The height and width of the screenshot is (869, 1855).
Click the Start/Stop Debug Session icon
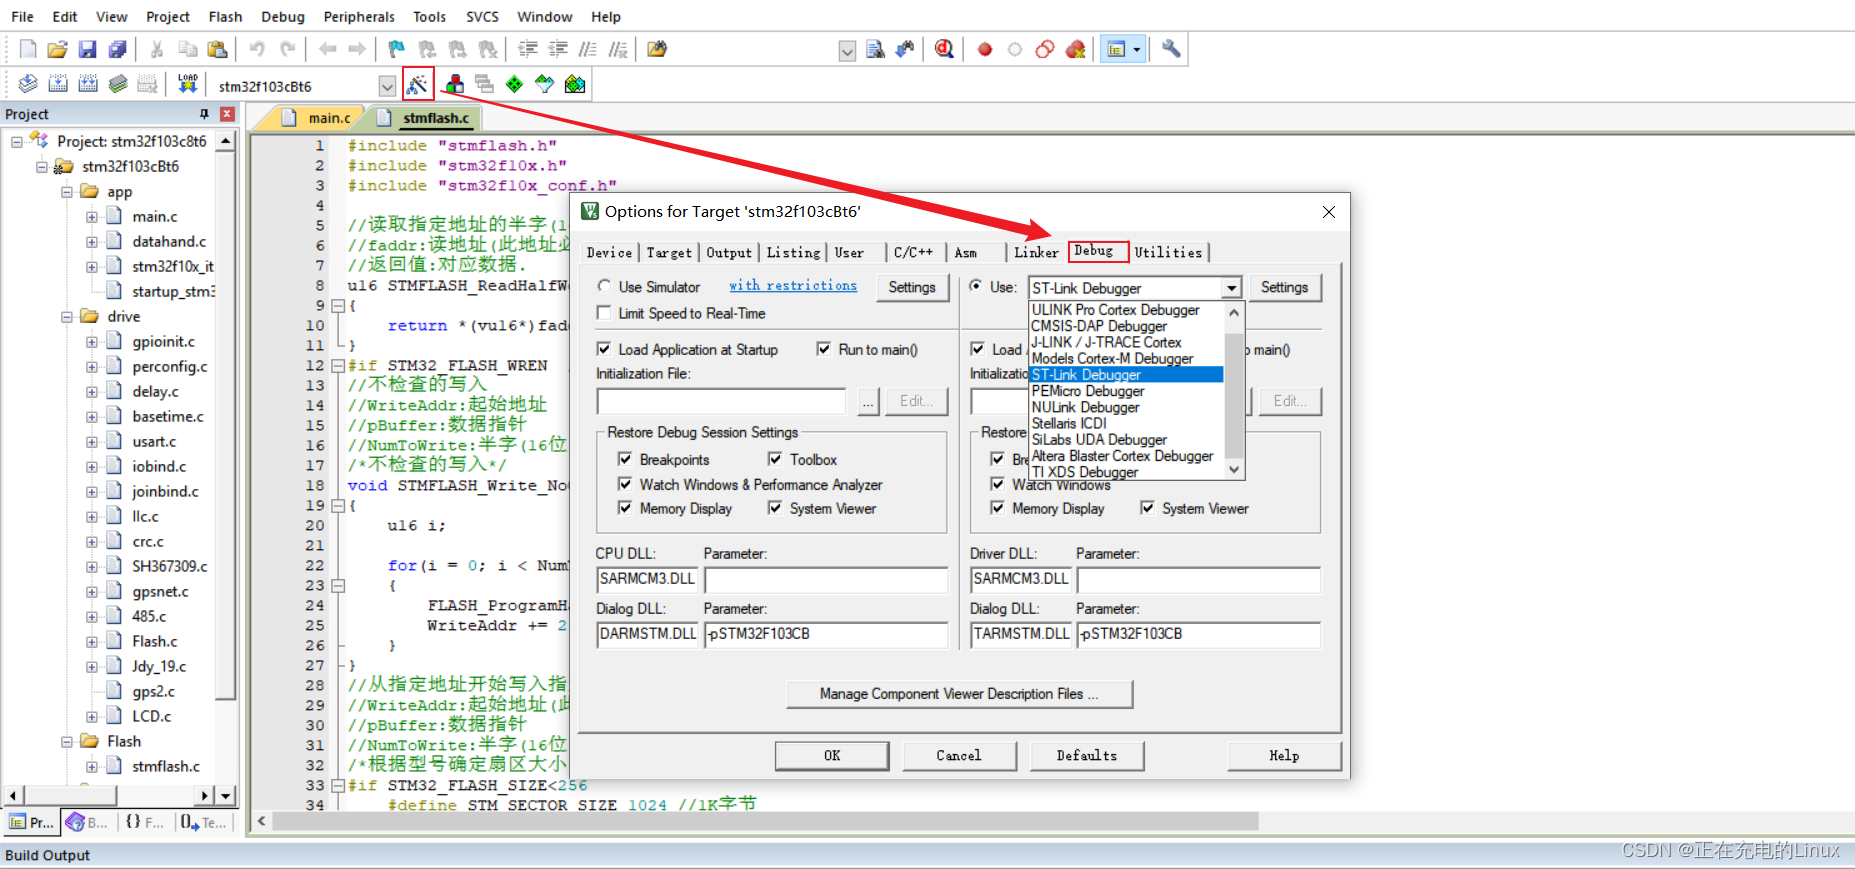pyautogui.click(x=944, y=49)
